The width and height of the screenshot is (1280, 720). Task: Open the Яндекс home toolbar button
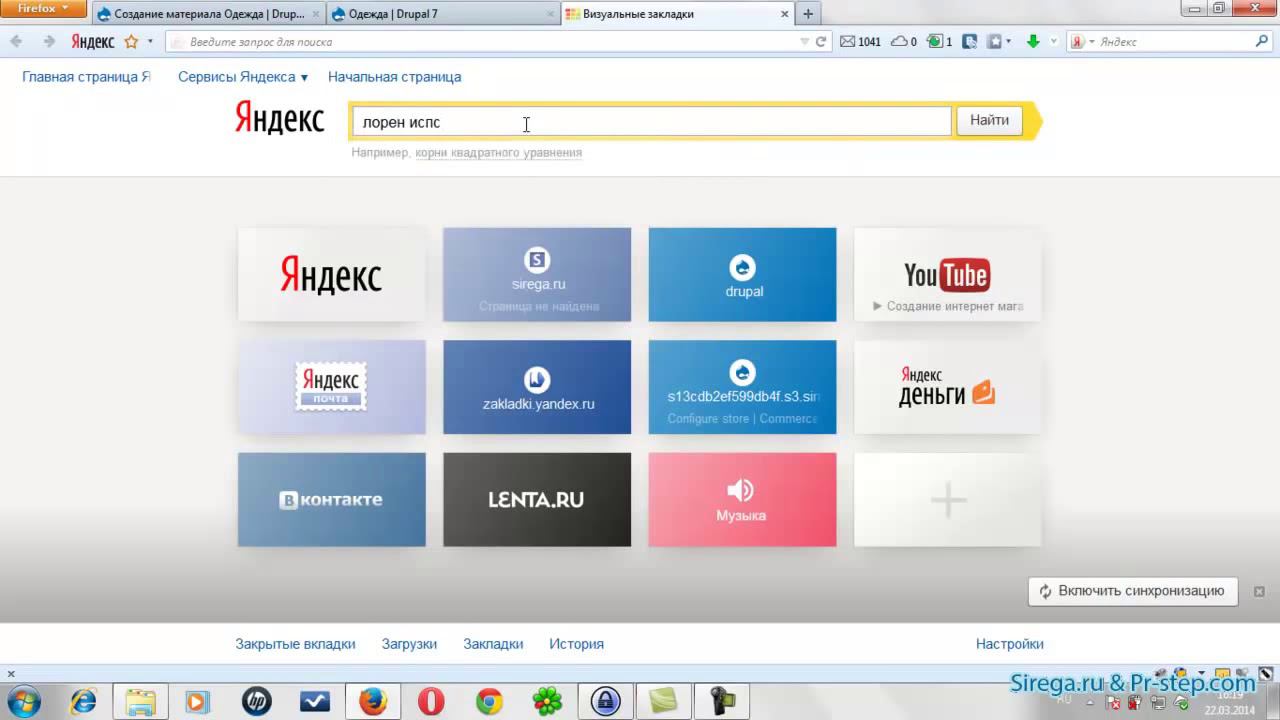tap(92, 42)
